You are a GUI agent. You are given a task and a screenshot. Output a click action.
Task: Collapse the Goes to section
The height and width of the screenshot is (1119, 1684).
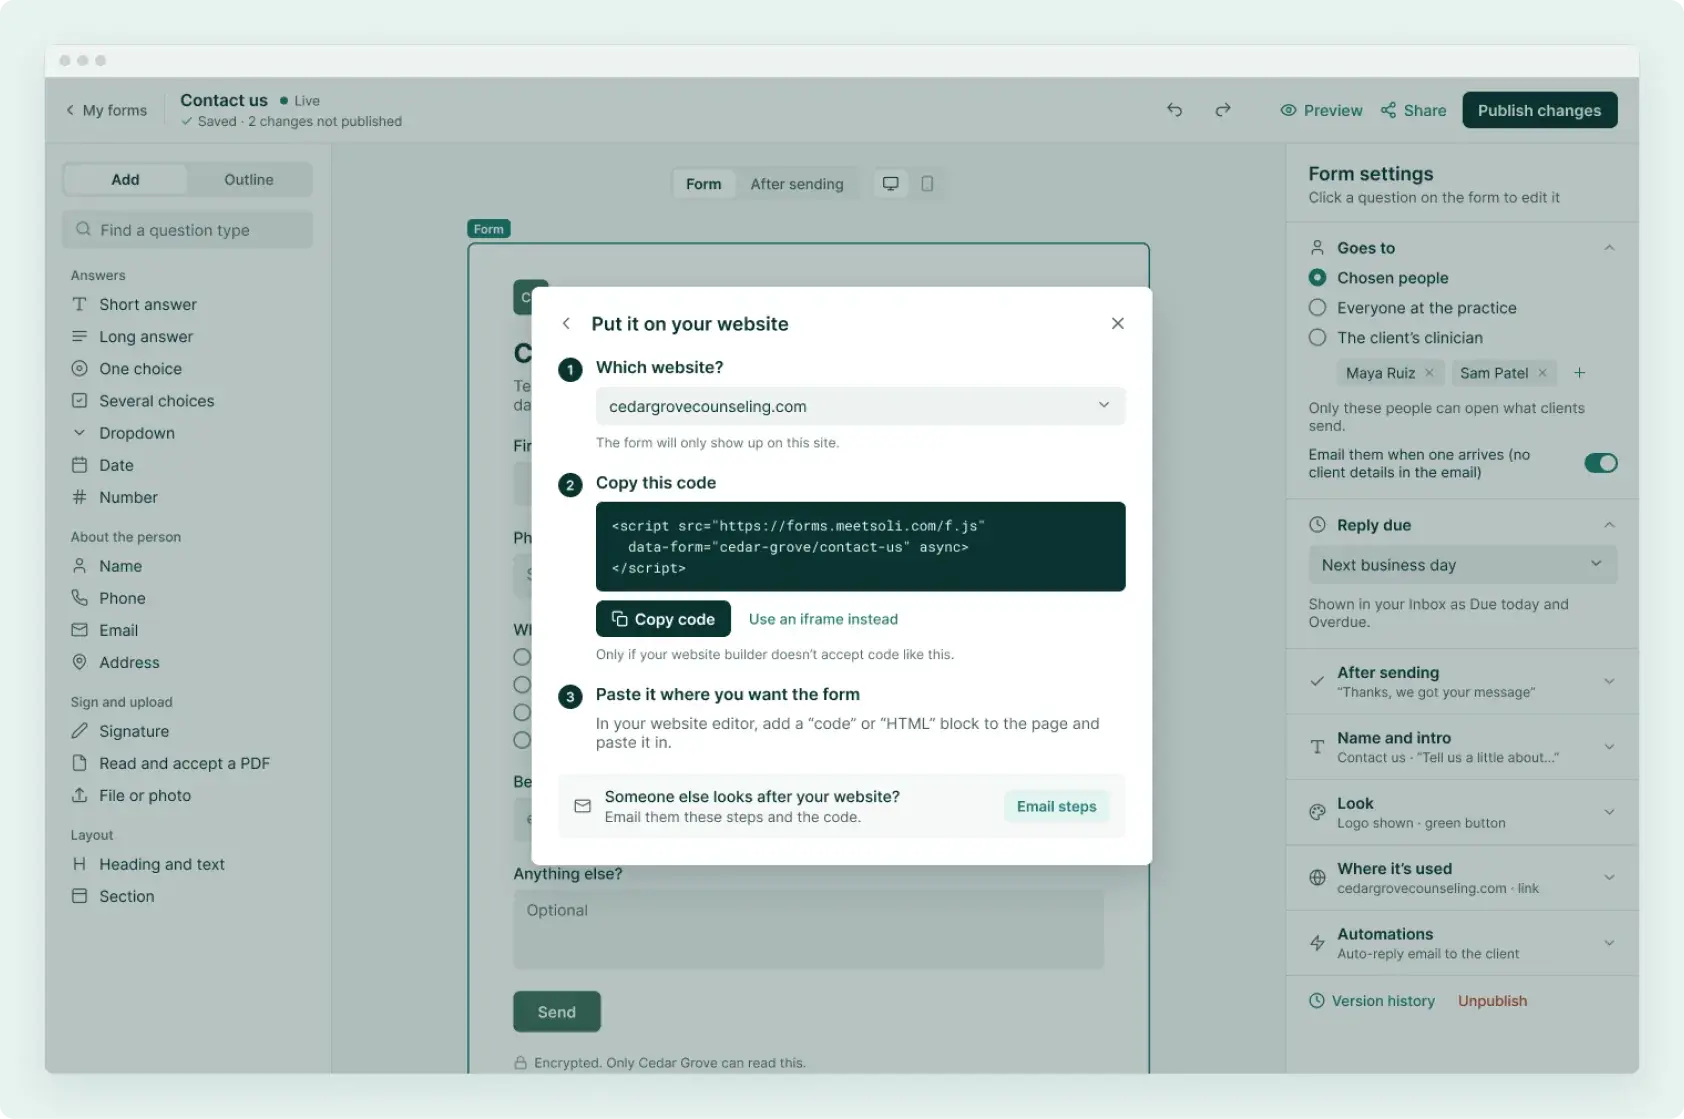click(x=1609, y=248)
